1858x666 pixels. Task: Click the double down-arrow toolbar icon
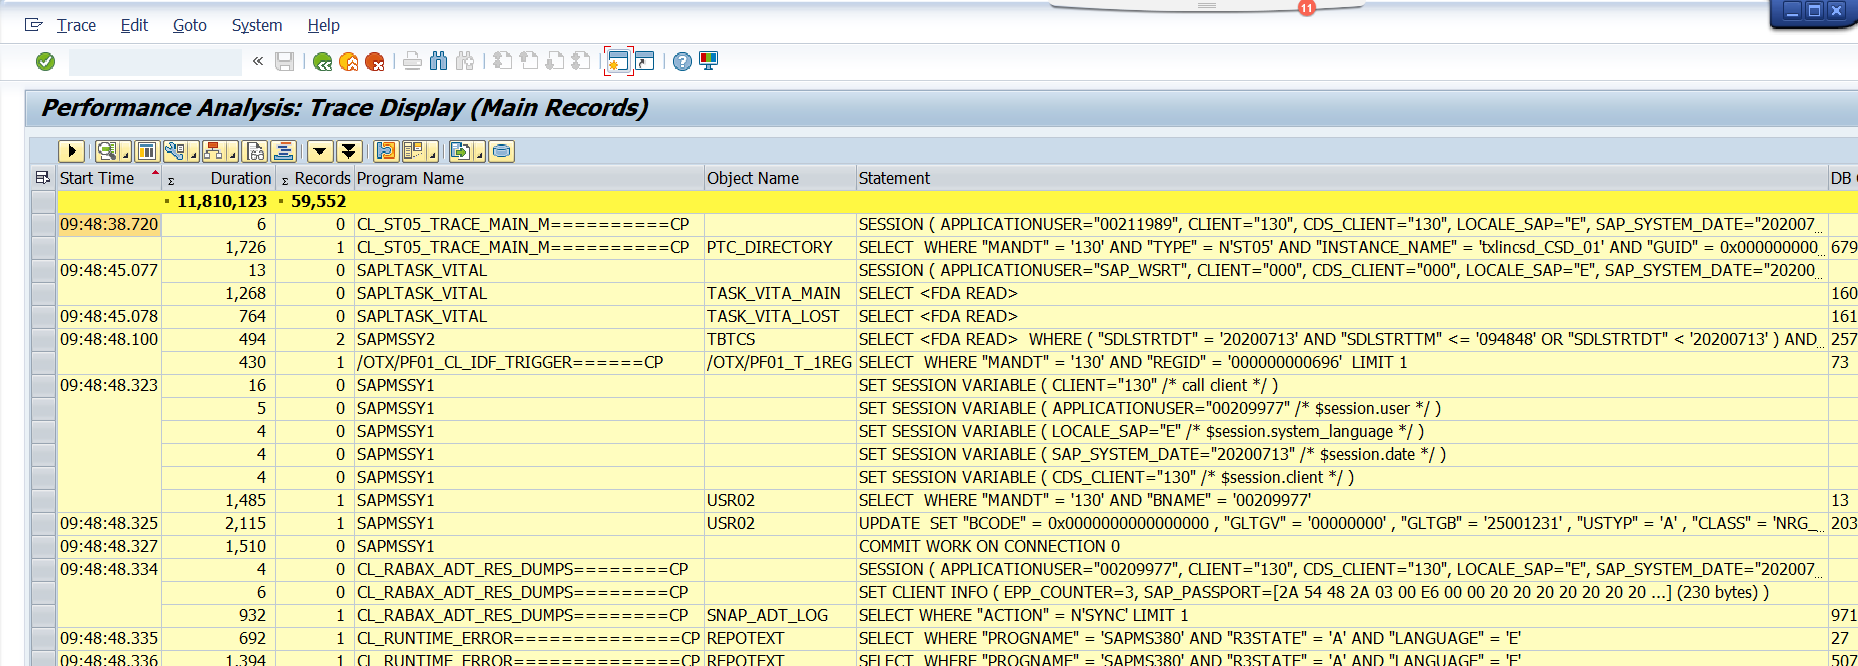(x=349, y=151)
